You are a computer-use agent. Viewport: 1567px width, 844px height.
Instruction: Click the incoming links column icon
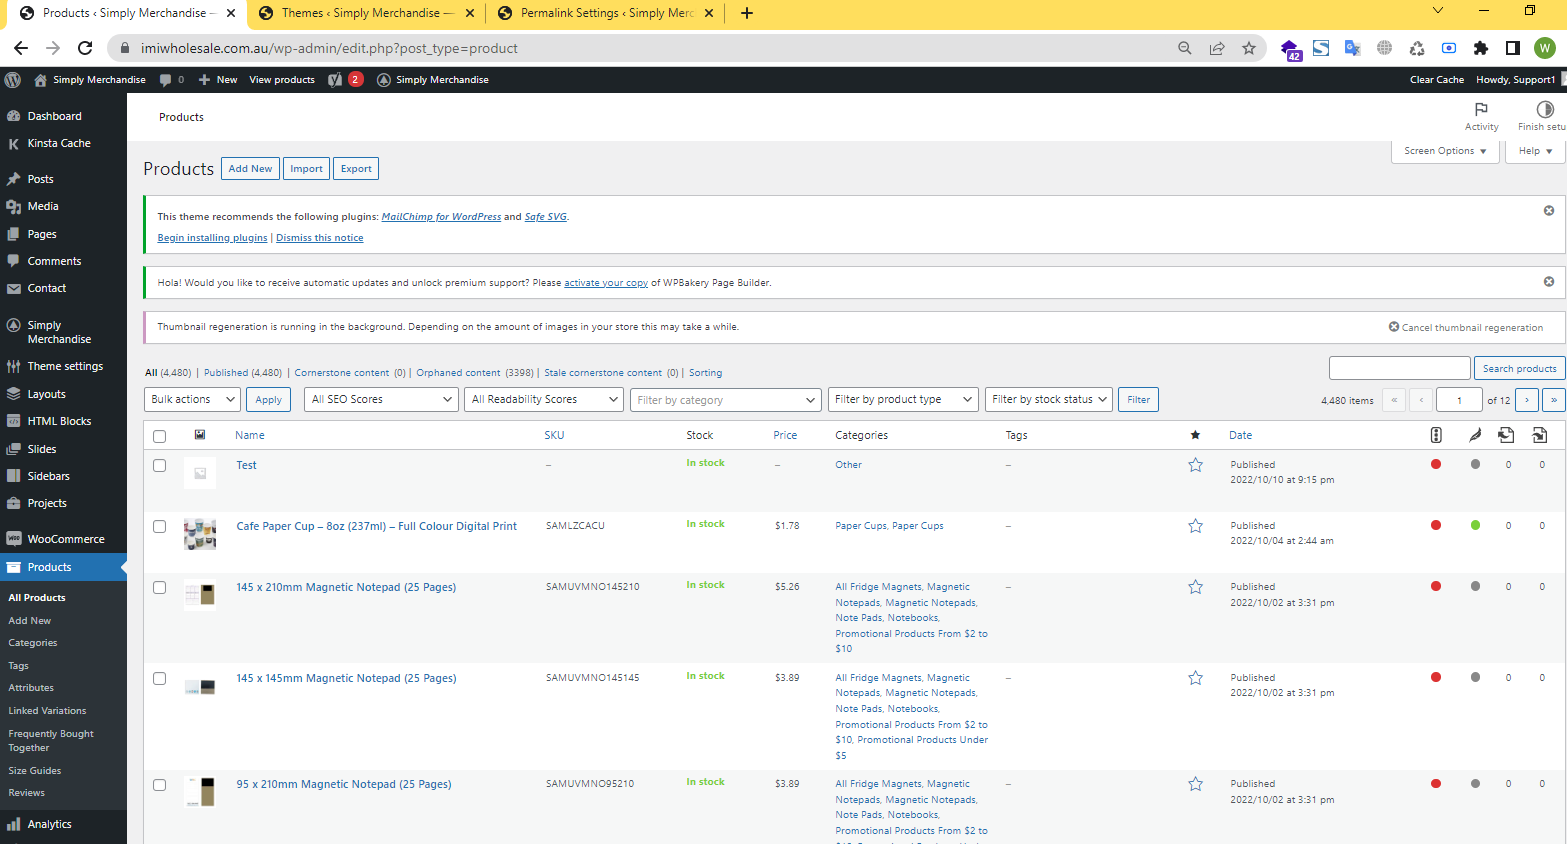[1540, 435]
